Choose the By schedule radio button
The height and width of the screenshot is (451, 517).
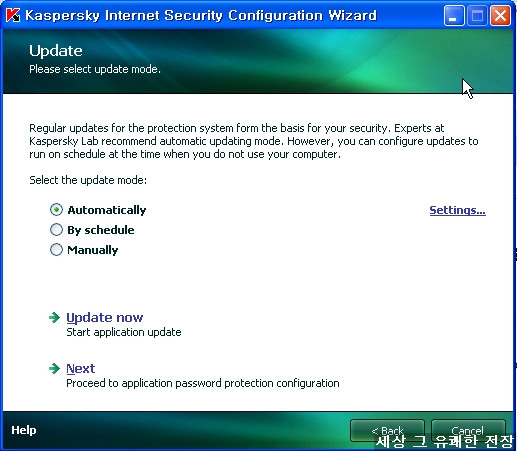tap(56, 230)
